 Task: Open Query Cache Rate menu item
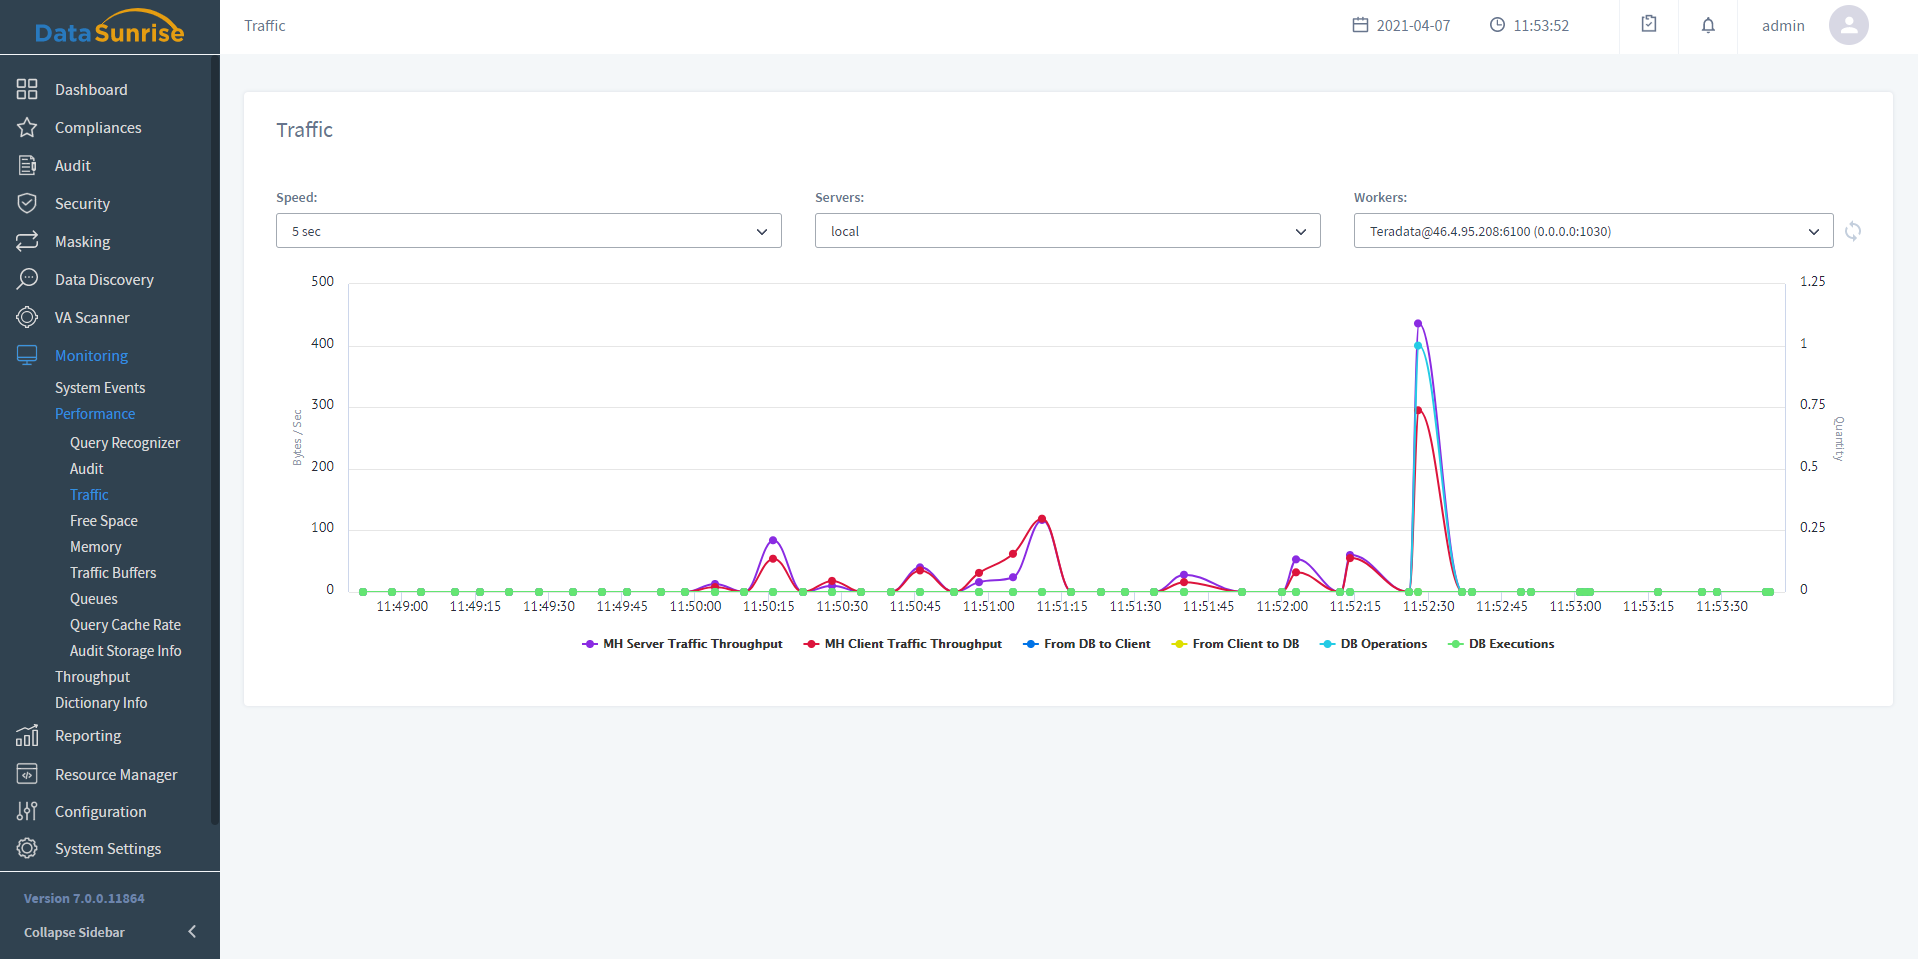point(125,625)
